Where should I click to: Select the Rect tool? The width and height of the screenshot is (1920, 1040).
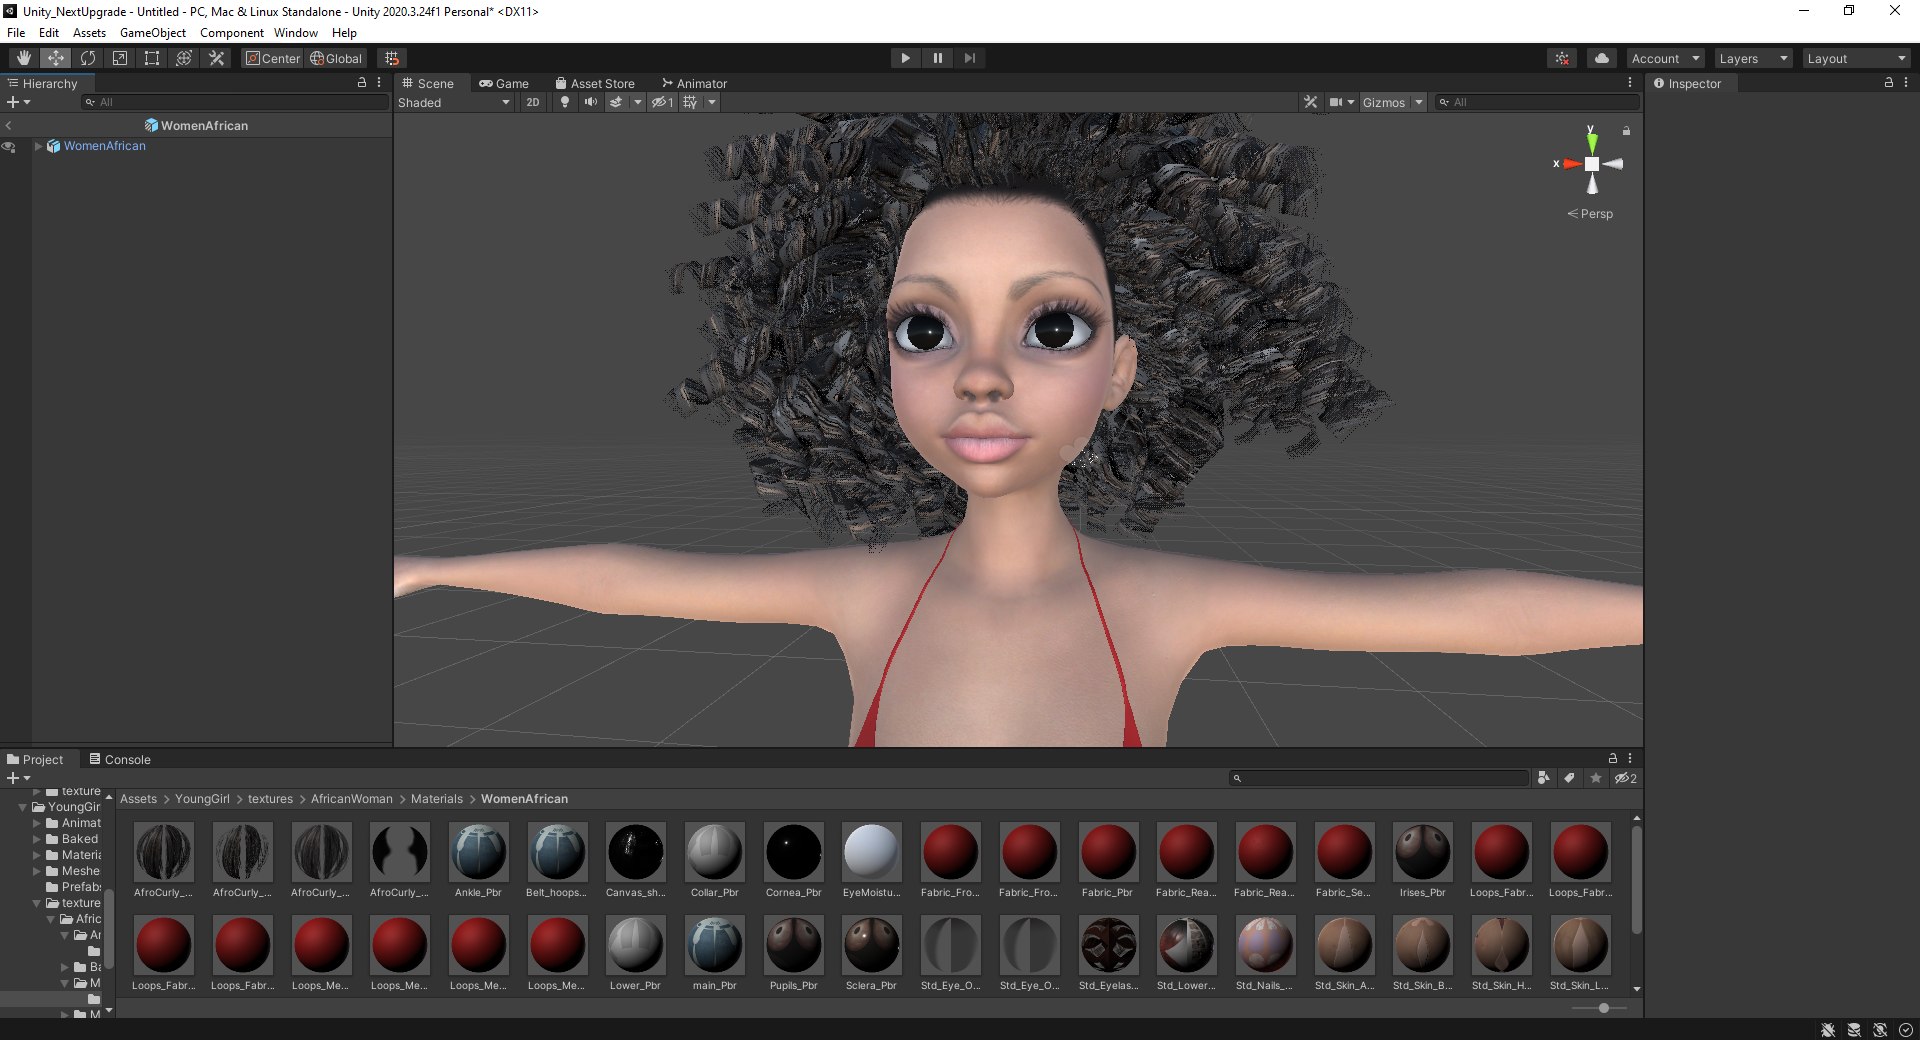[x=152, y=58]
